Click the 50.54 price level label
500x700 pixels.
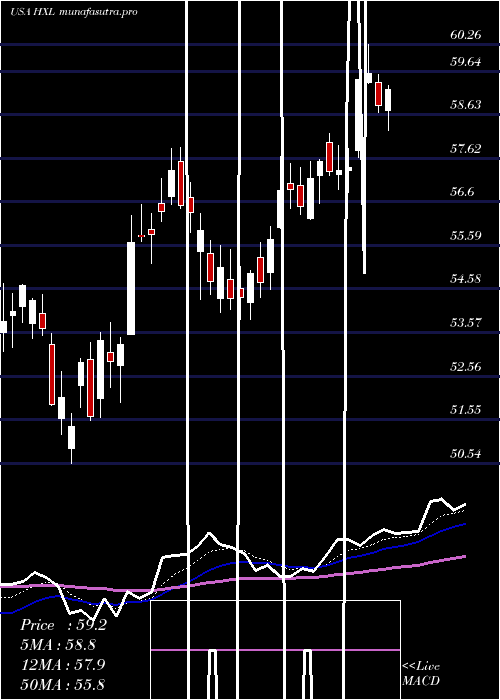tap(466, 454)
